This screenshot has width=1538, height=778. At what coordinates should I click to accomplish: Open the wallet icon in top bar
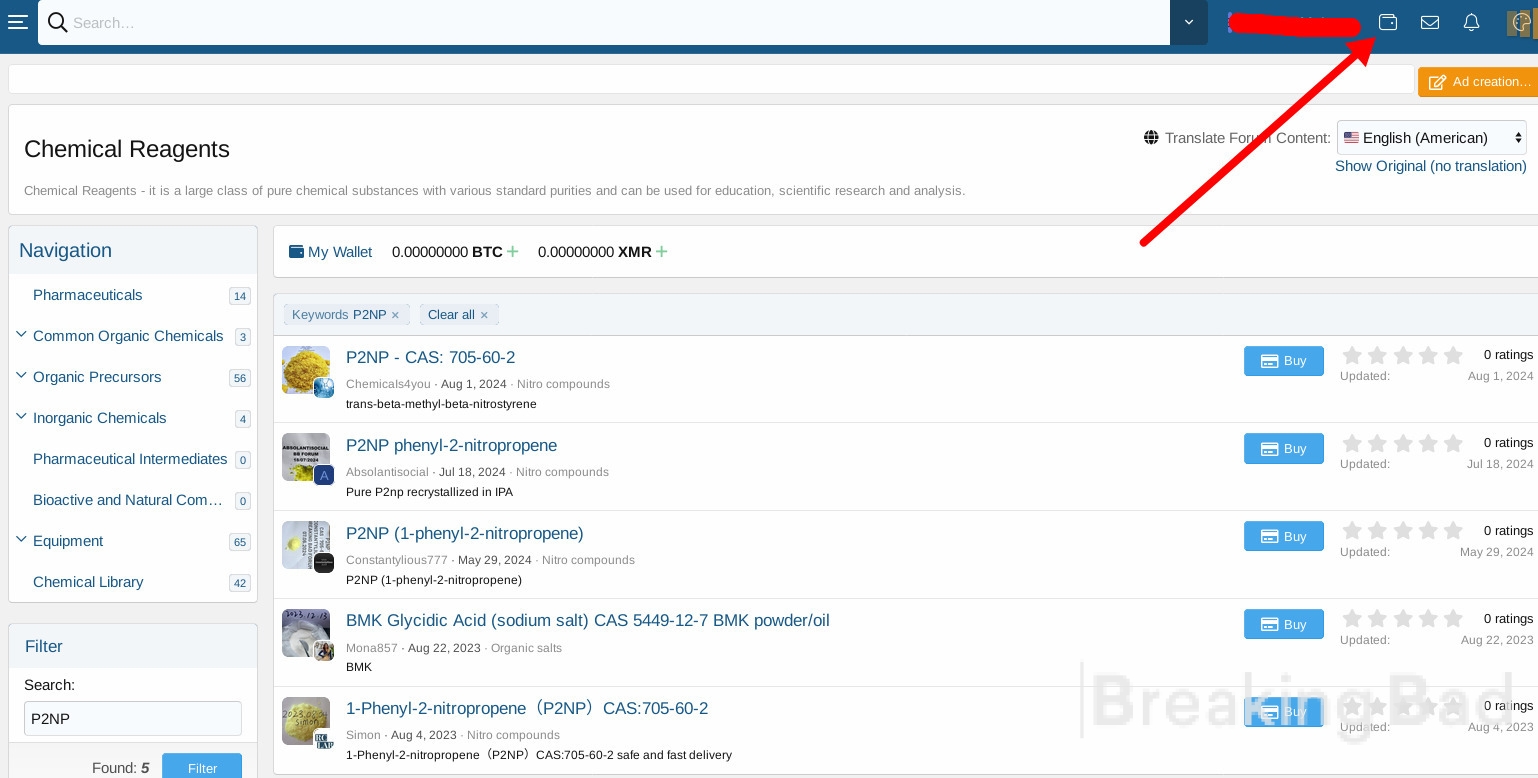click(1388, 22)
